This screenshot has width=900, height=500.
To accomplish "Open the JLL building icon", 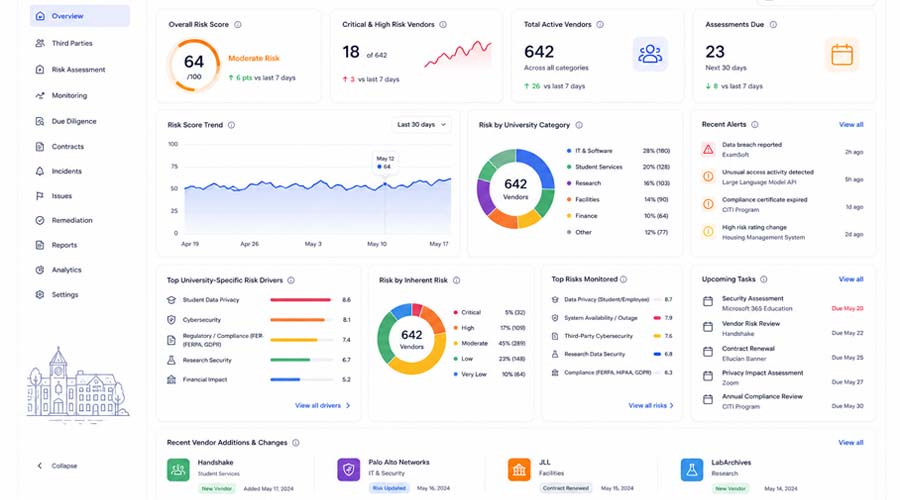I will click(x=519, y=470).
